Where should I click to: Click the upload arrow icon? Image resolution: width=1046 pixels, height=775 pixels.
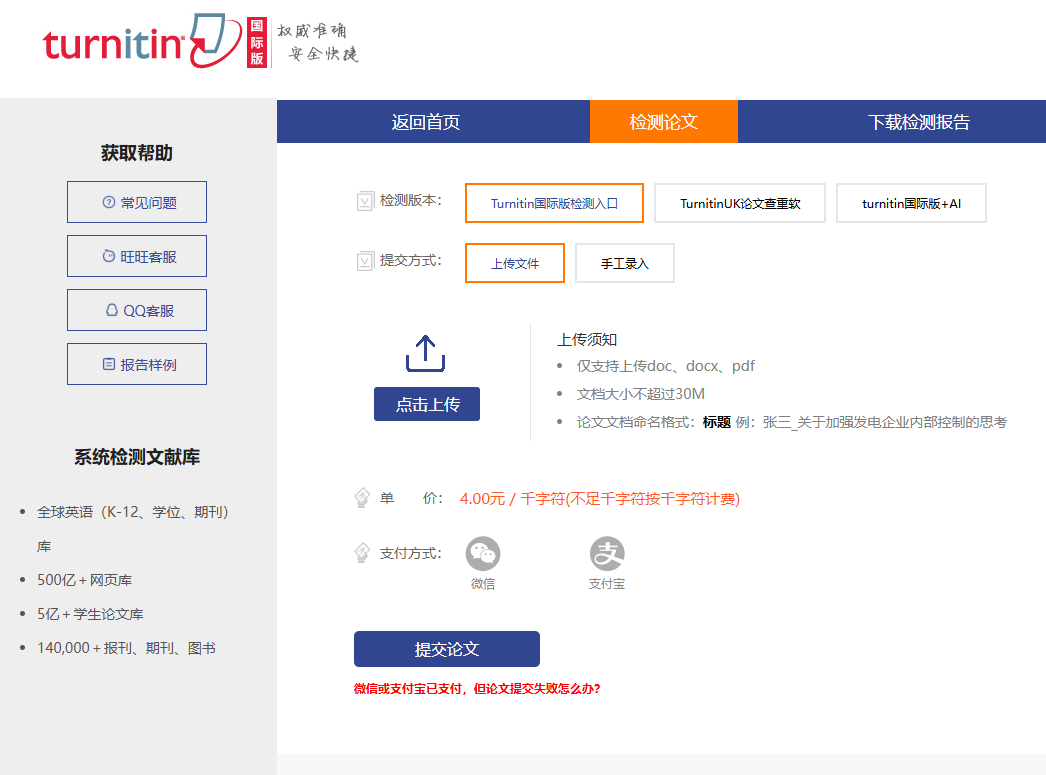pos(426,353)
